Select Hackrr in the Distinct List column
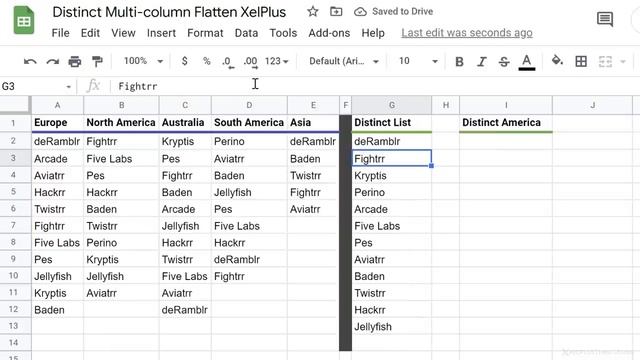The height and width of the screenshot is (360, 640). [391, 310]
